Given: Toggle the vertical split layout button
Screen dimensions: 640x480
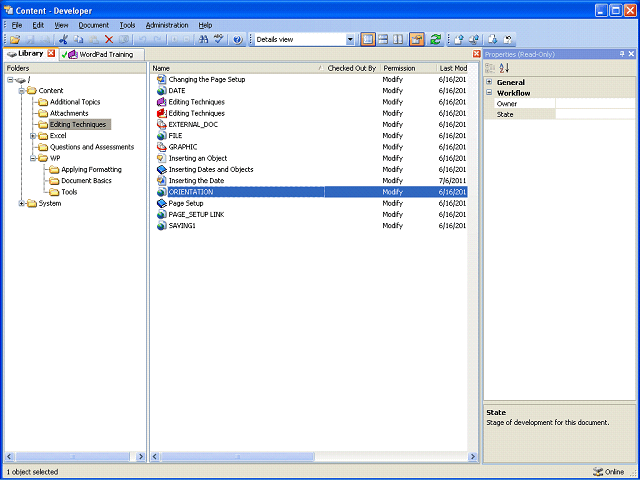Looking at the screenshot, I should pos(398,40).
